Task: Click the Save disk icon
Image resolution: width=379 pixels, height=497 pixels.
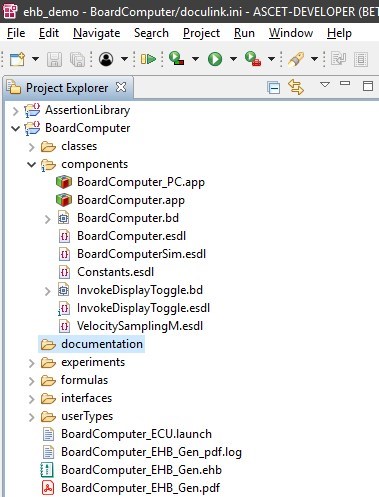Action: pos(54,59)
